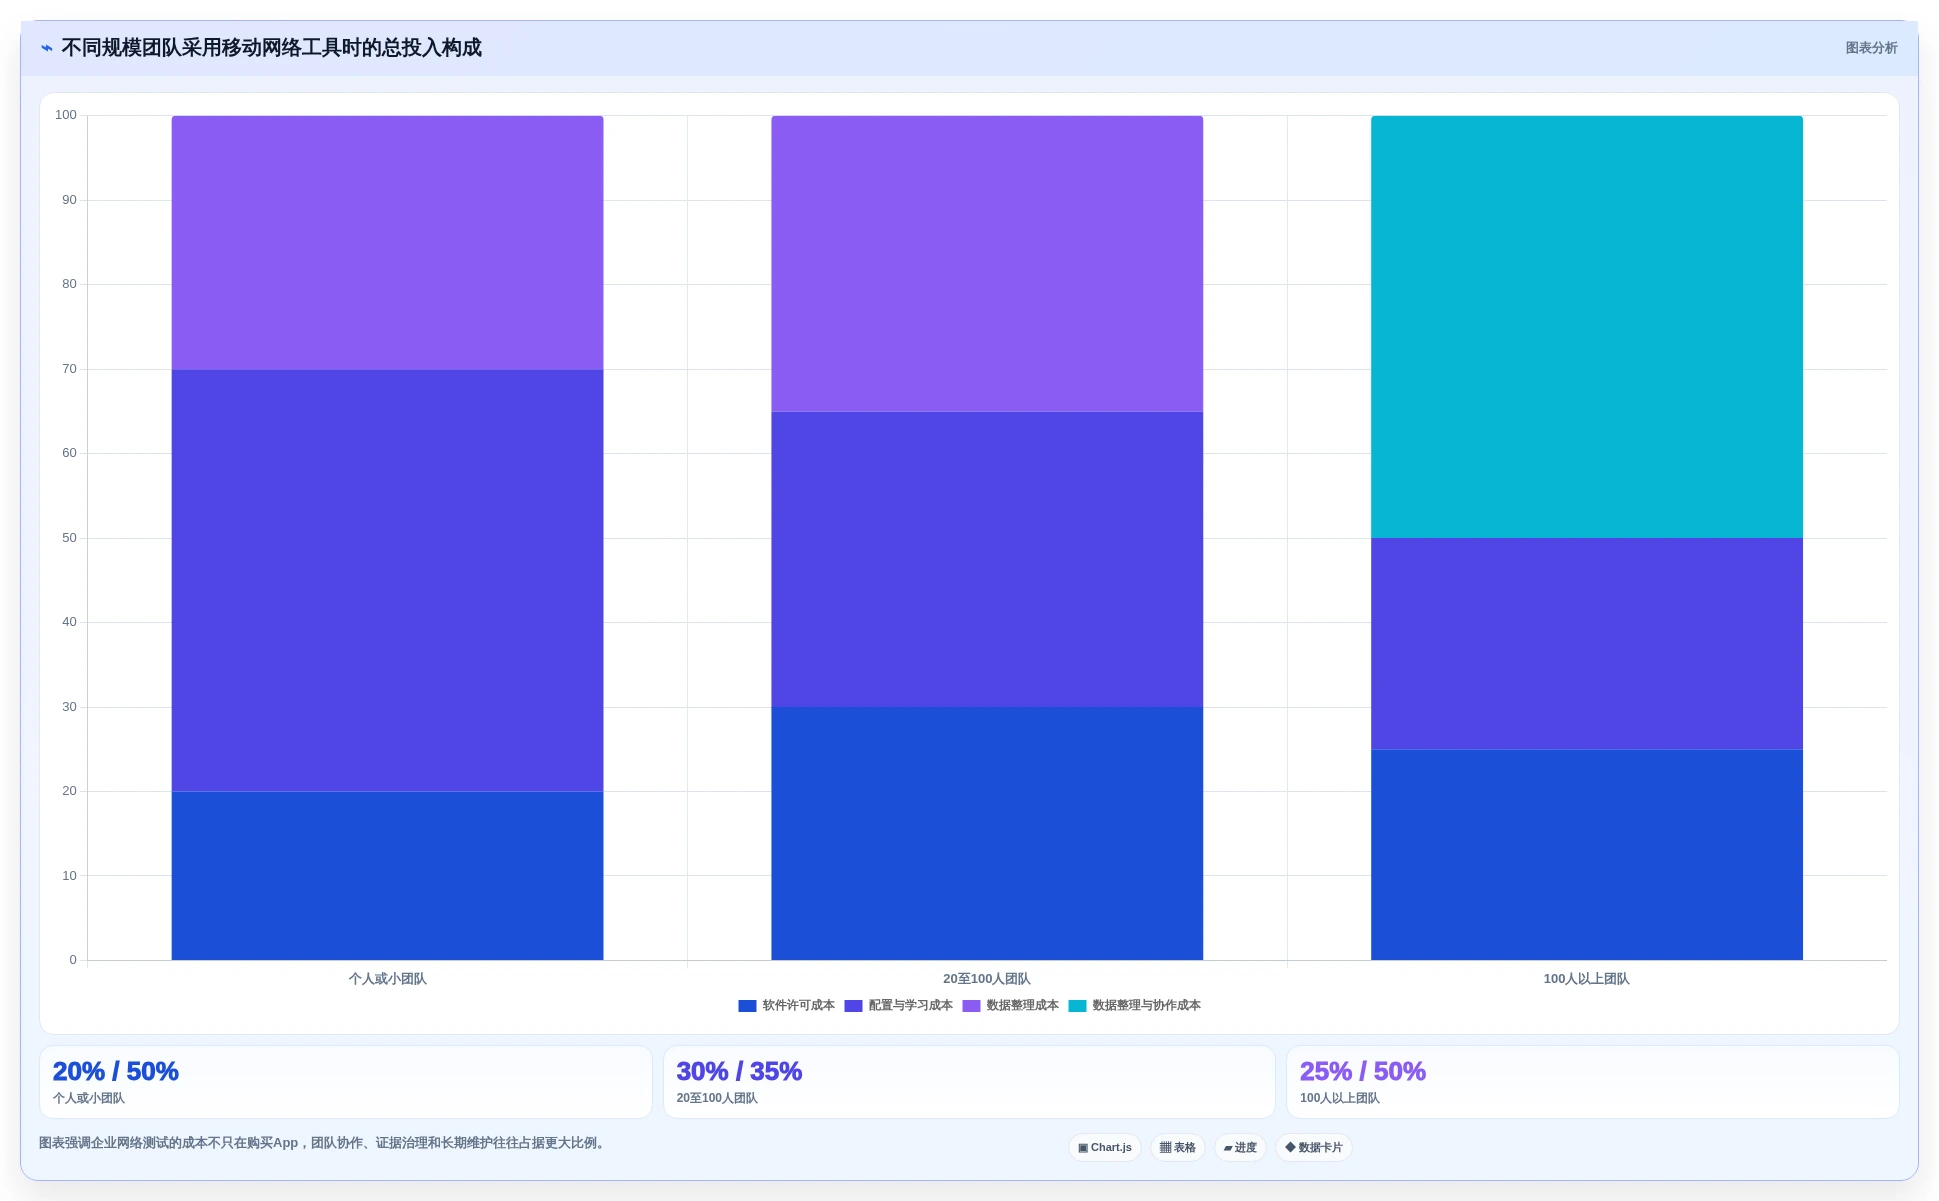Click the blue bottom segment of 100人以上团队 bar
1939x1201 pixels.
(x=1587, y=855)
